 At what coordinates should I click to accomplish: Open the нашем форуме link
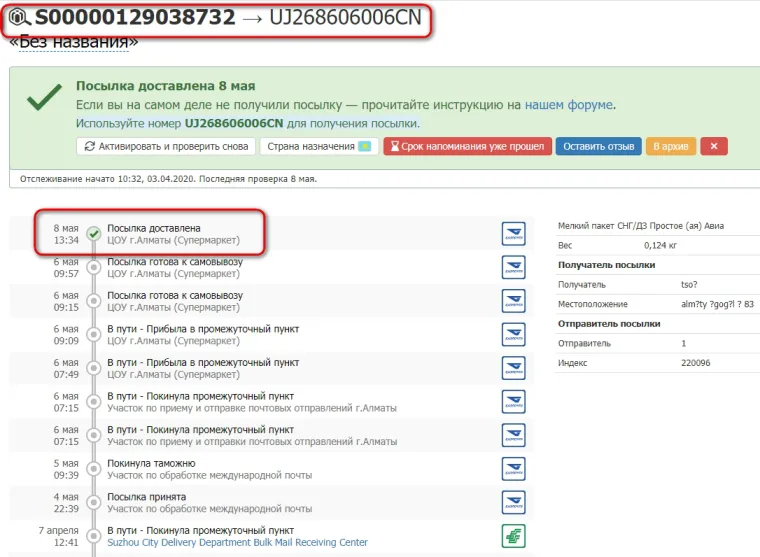(x=569, y=104)
